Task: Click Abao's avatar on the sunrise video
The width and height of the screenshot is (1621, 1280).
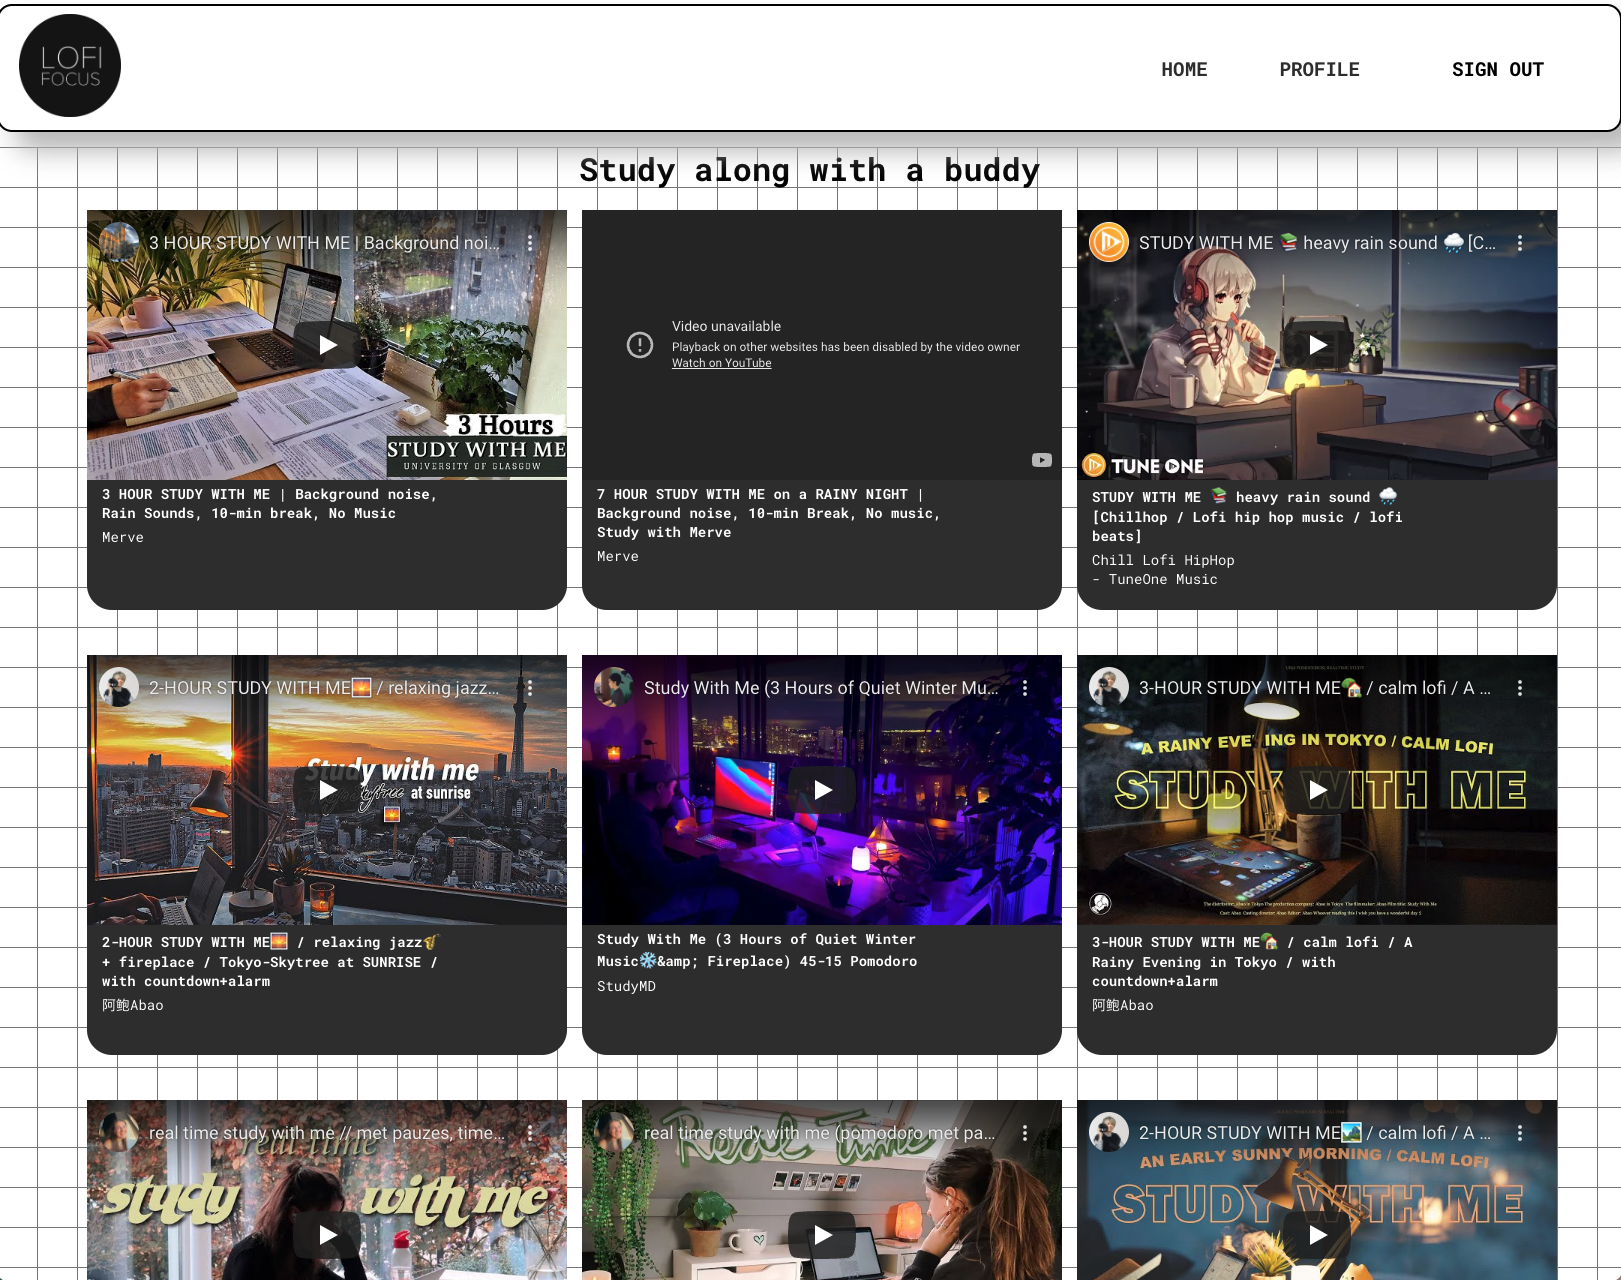Action: click(x=118, y=687)
